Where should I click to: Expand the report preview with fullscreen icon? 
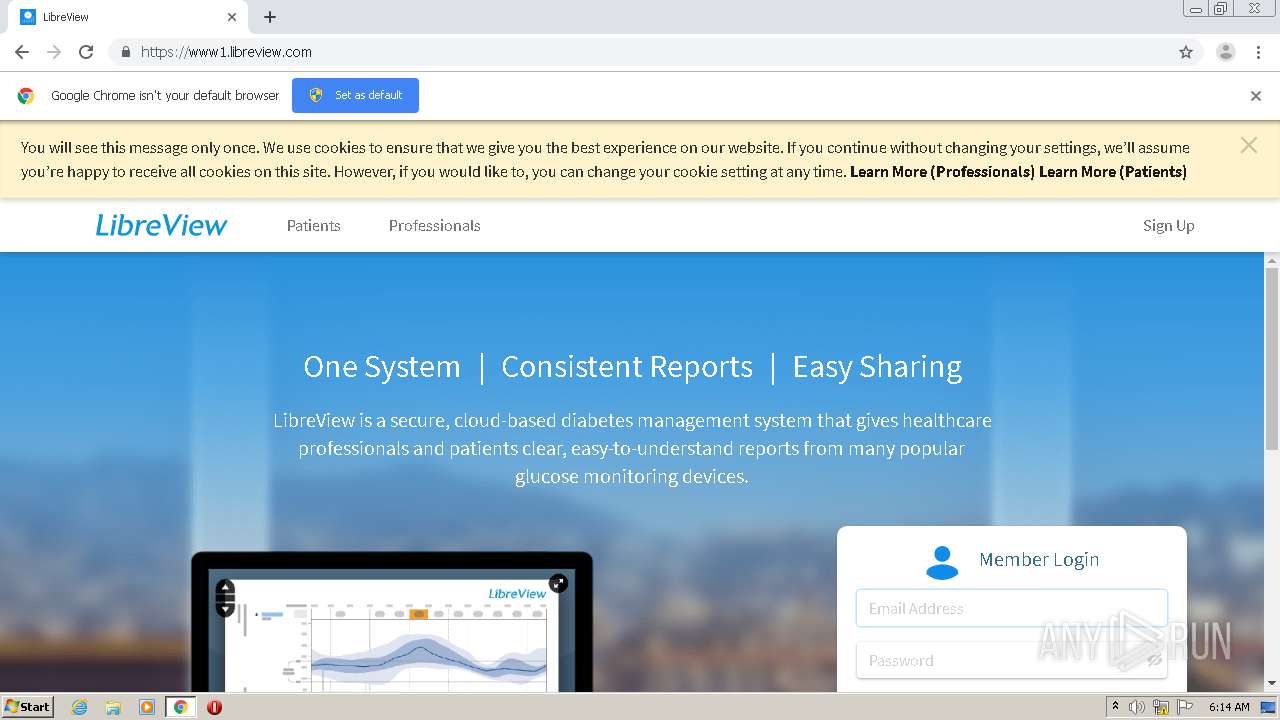point(558,583)
